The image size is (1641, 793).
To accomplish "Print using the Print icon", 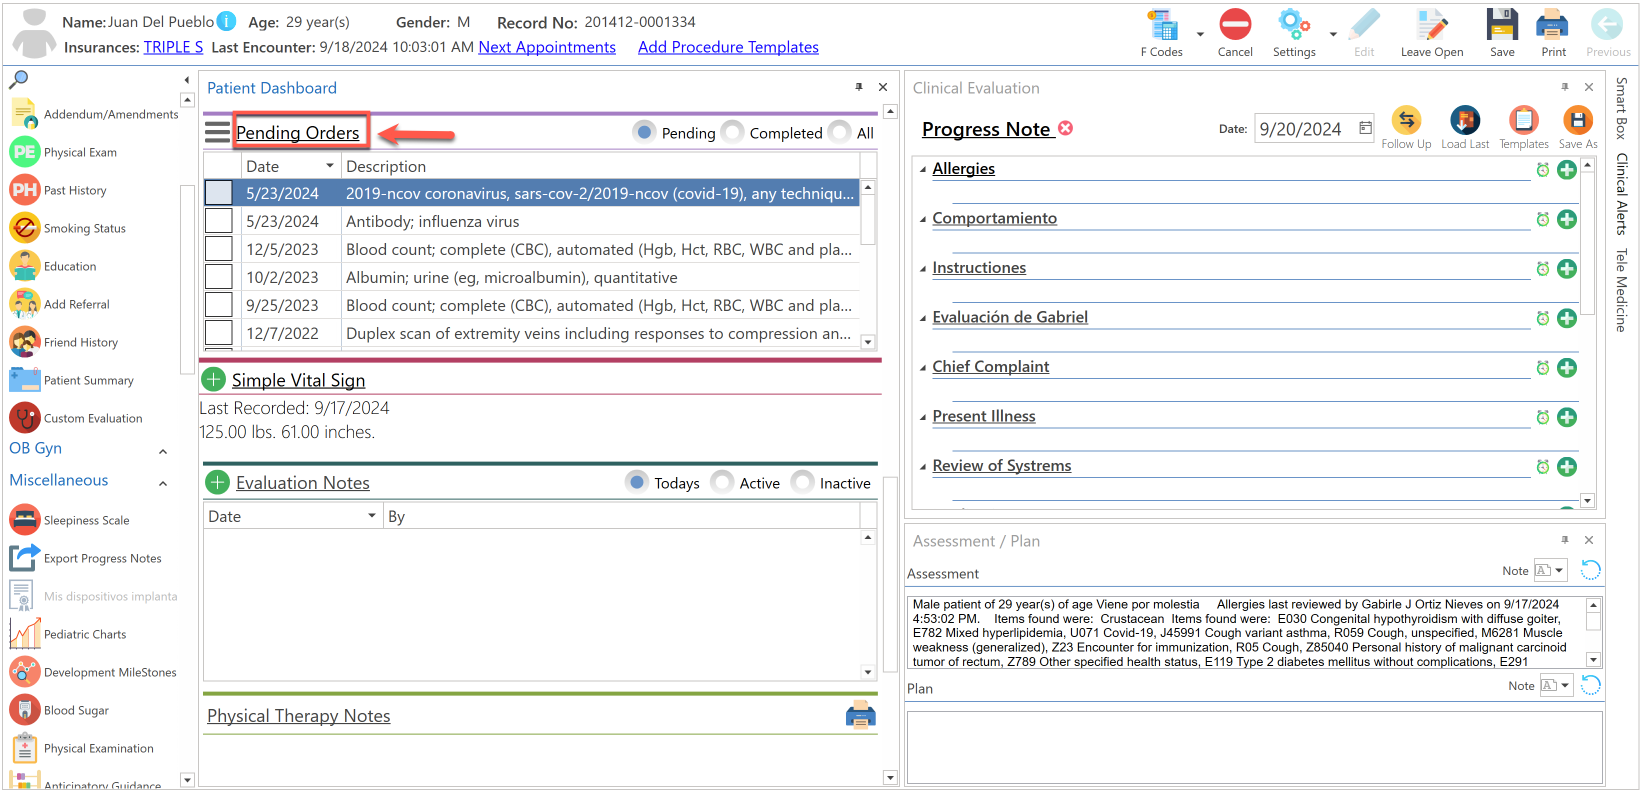I will (1553, 24).
